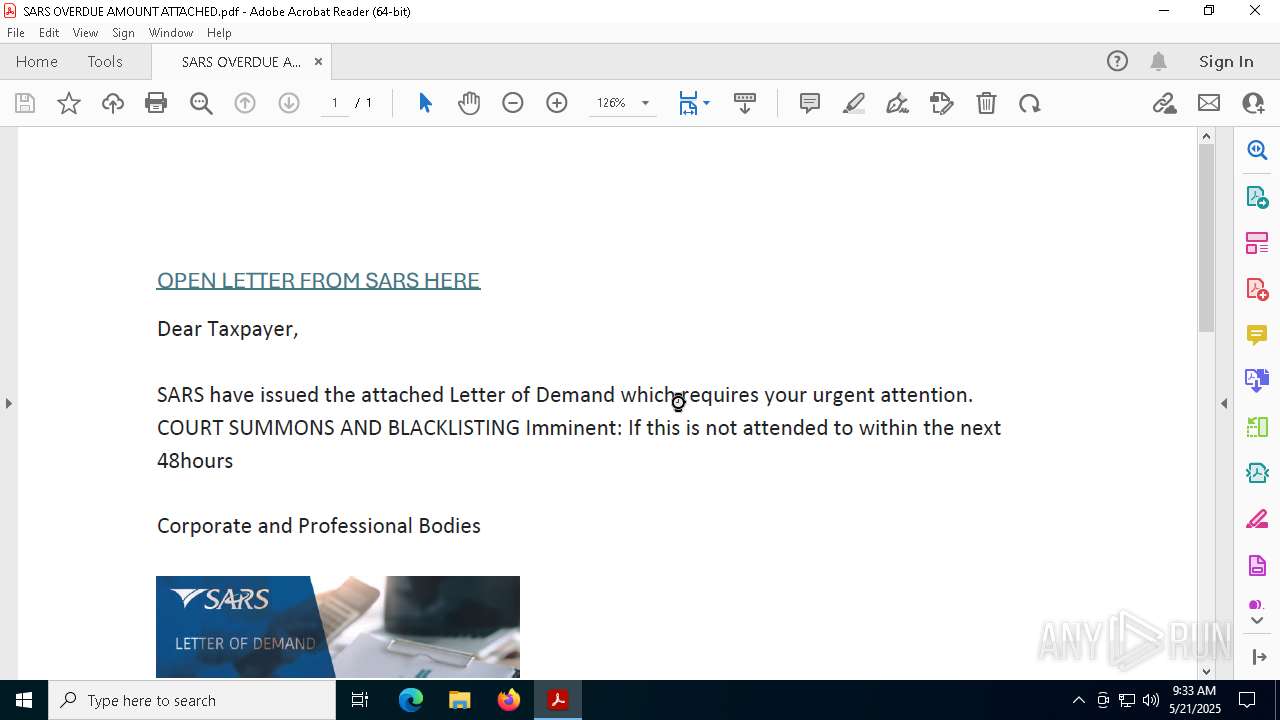Image resolution: width=1280 pixels, height=720 pixels.
Task: Go to previous page arrow
Action: coord(245,103)
